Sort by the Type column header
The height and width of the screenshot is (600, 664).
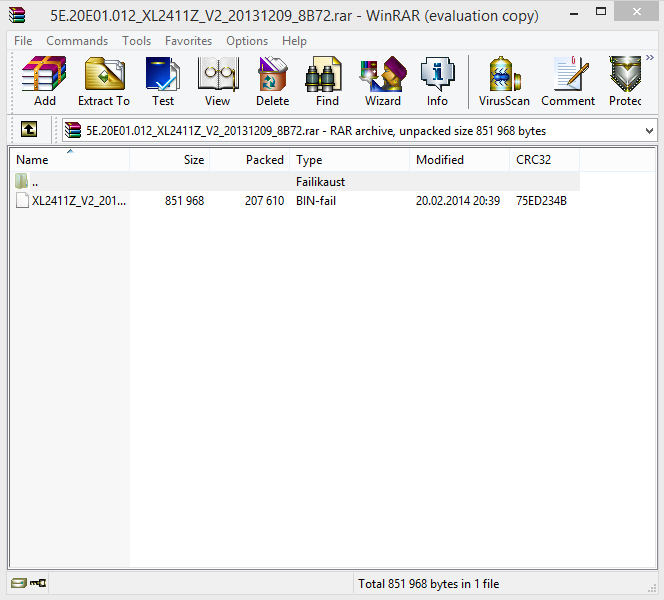pos(349,160)
